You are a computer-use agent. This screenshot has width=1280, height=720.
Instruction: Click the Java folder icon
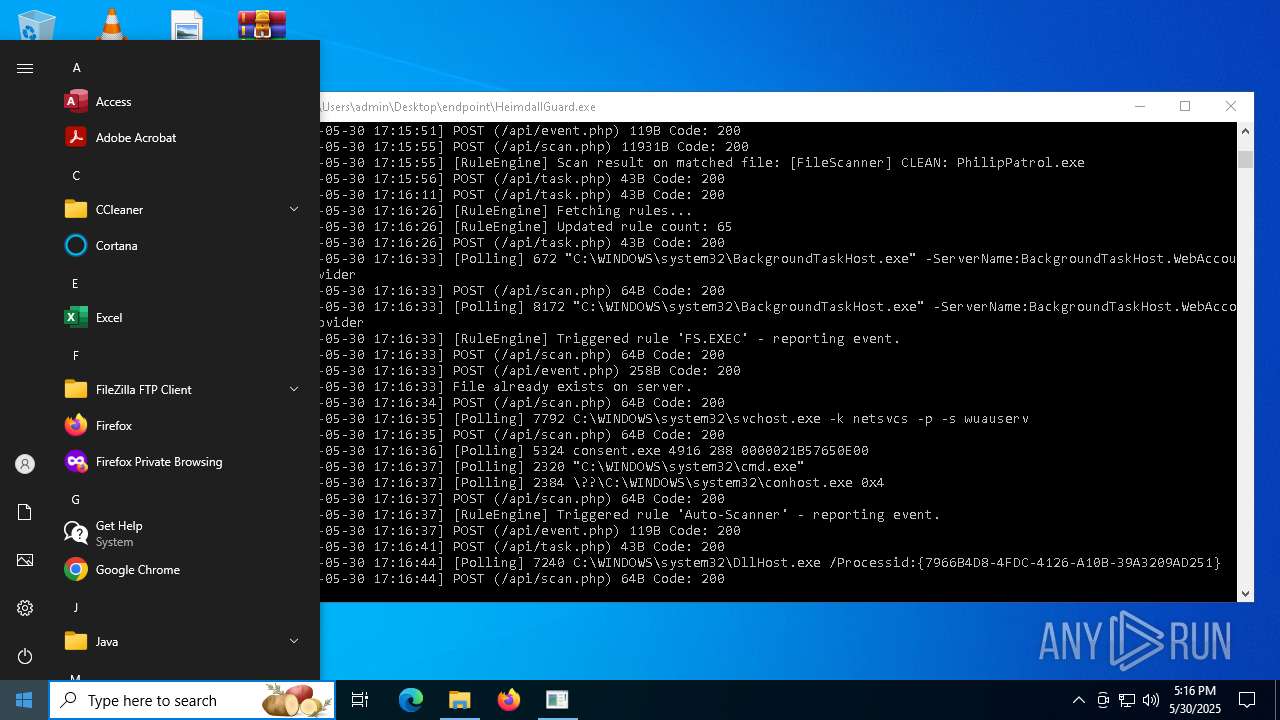(x=76, y=641)
